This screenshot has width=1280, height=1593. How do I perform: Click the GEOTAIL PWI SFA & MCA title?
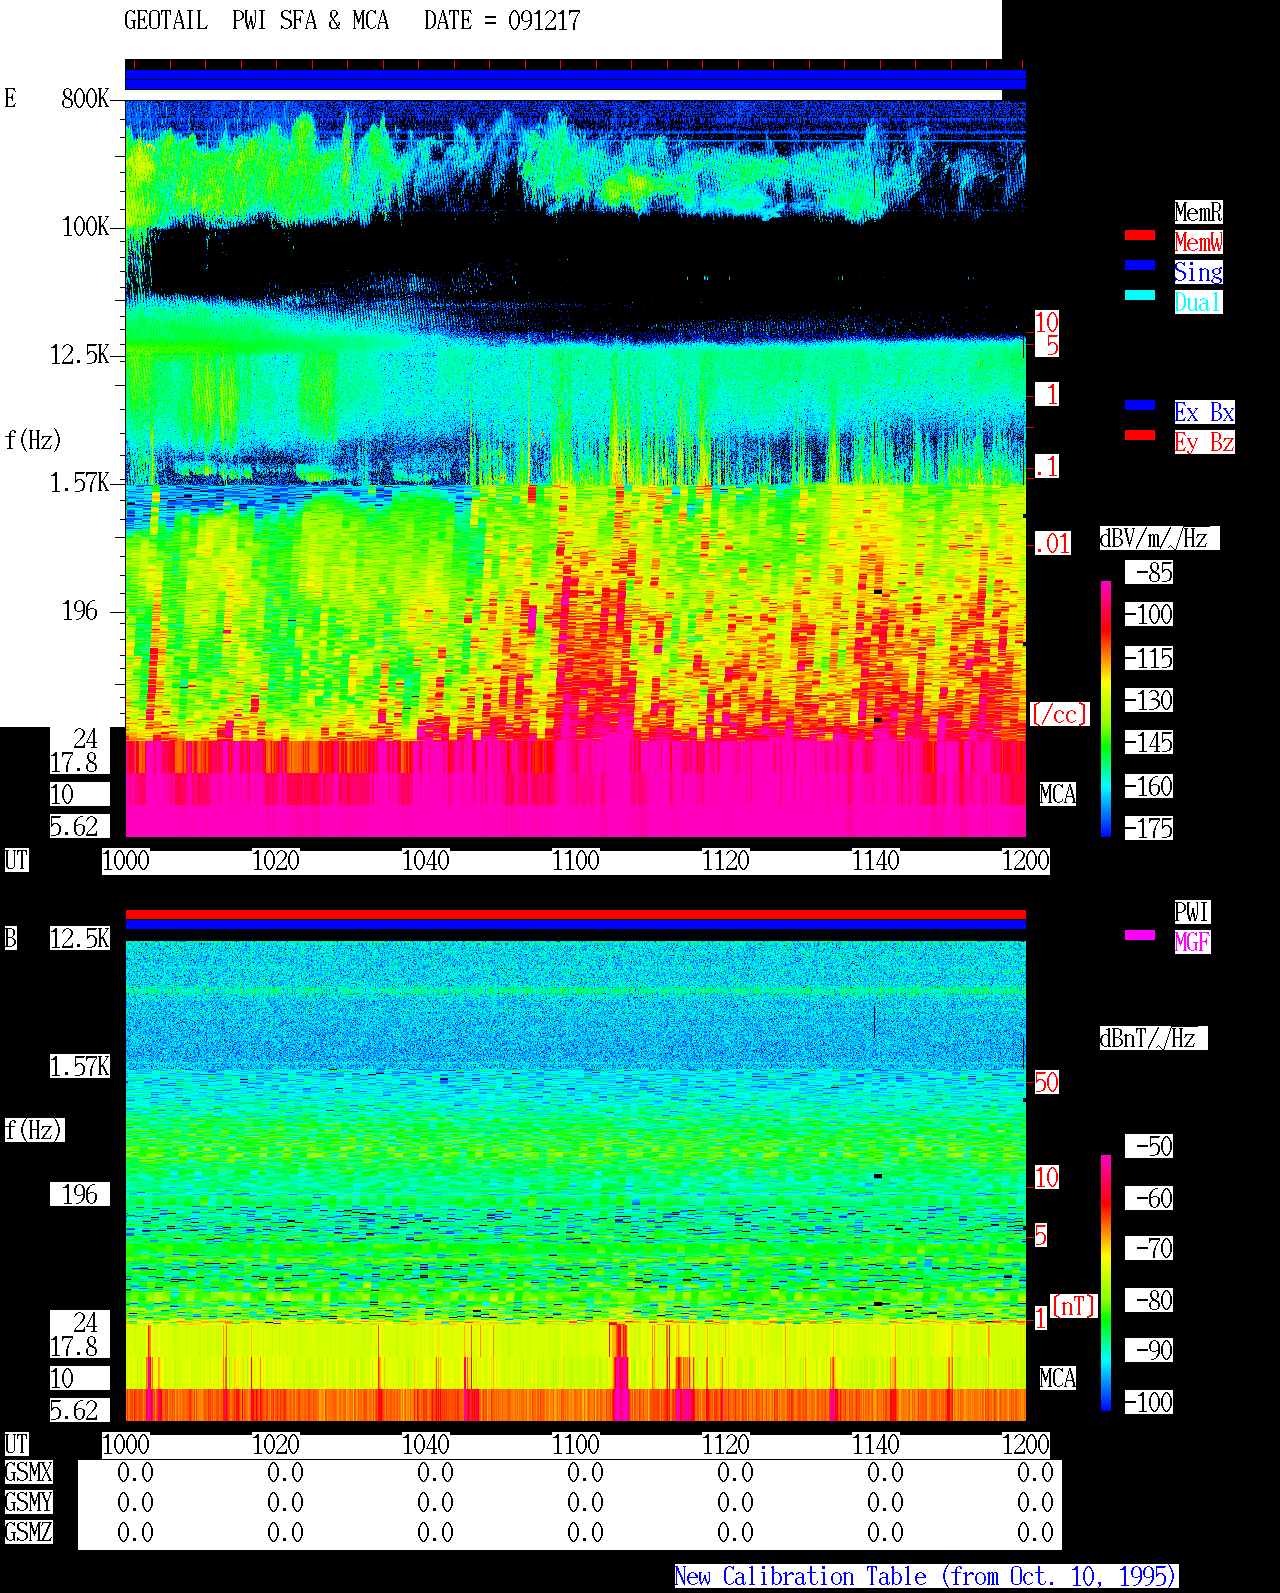256,20
